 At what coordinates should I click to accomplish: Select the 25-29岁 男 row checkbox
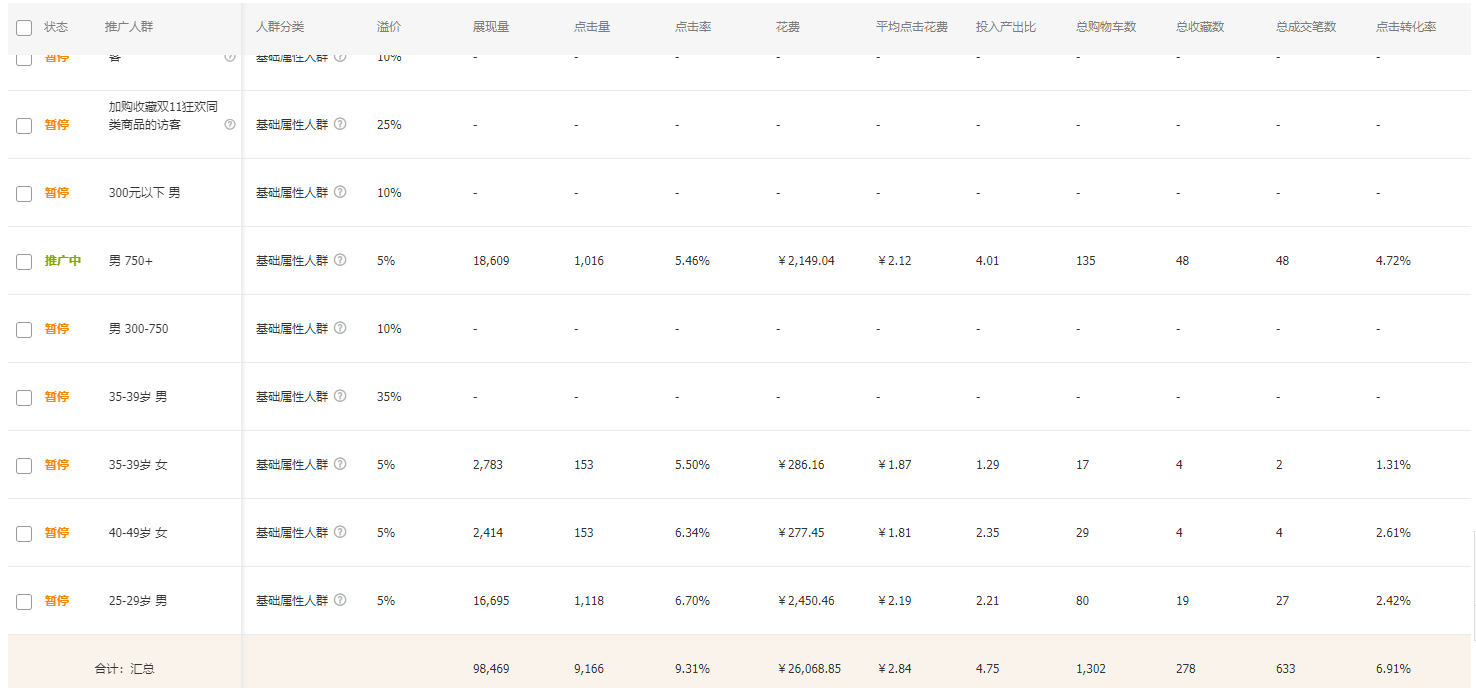[x=24, y=602]
